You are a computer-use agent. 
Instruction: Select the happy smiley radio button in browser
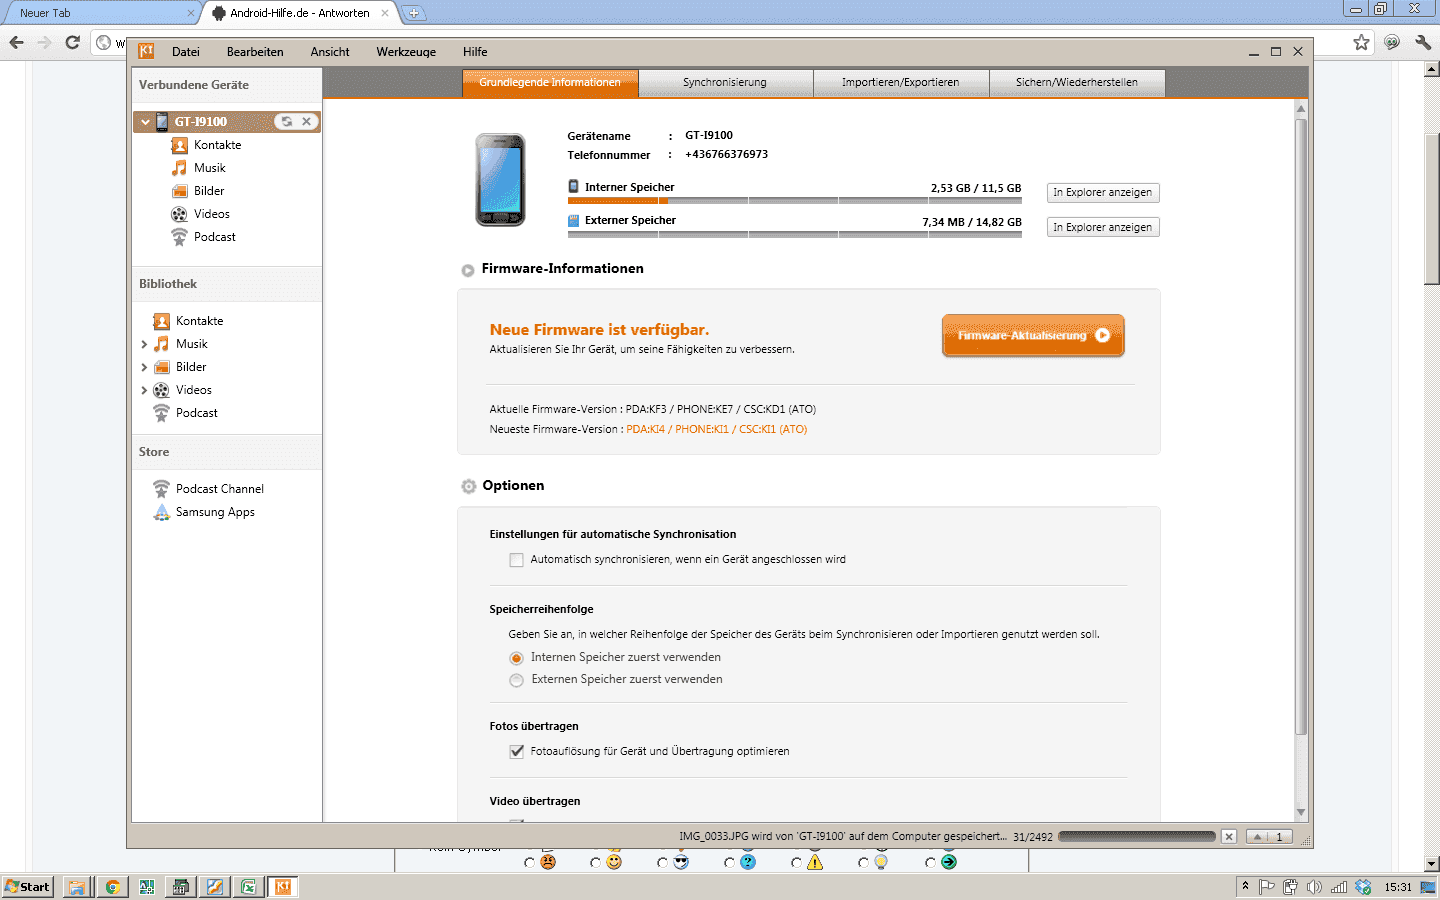(x=596, y=862)
